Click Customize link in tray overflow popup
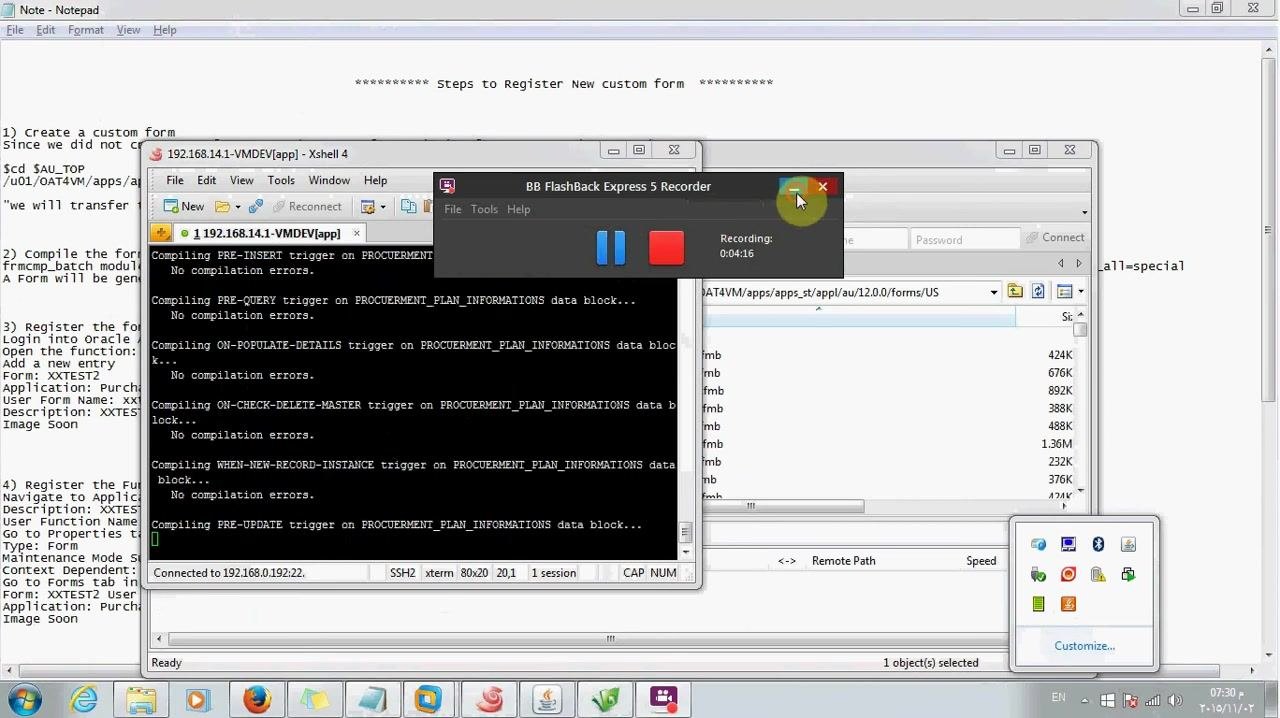The width and height of the screenshot is (1280, 718). (x=1084, y=646)
